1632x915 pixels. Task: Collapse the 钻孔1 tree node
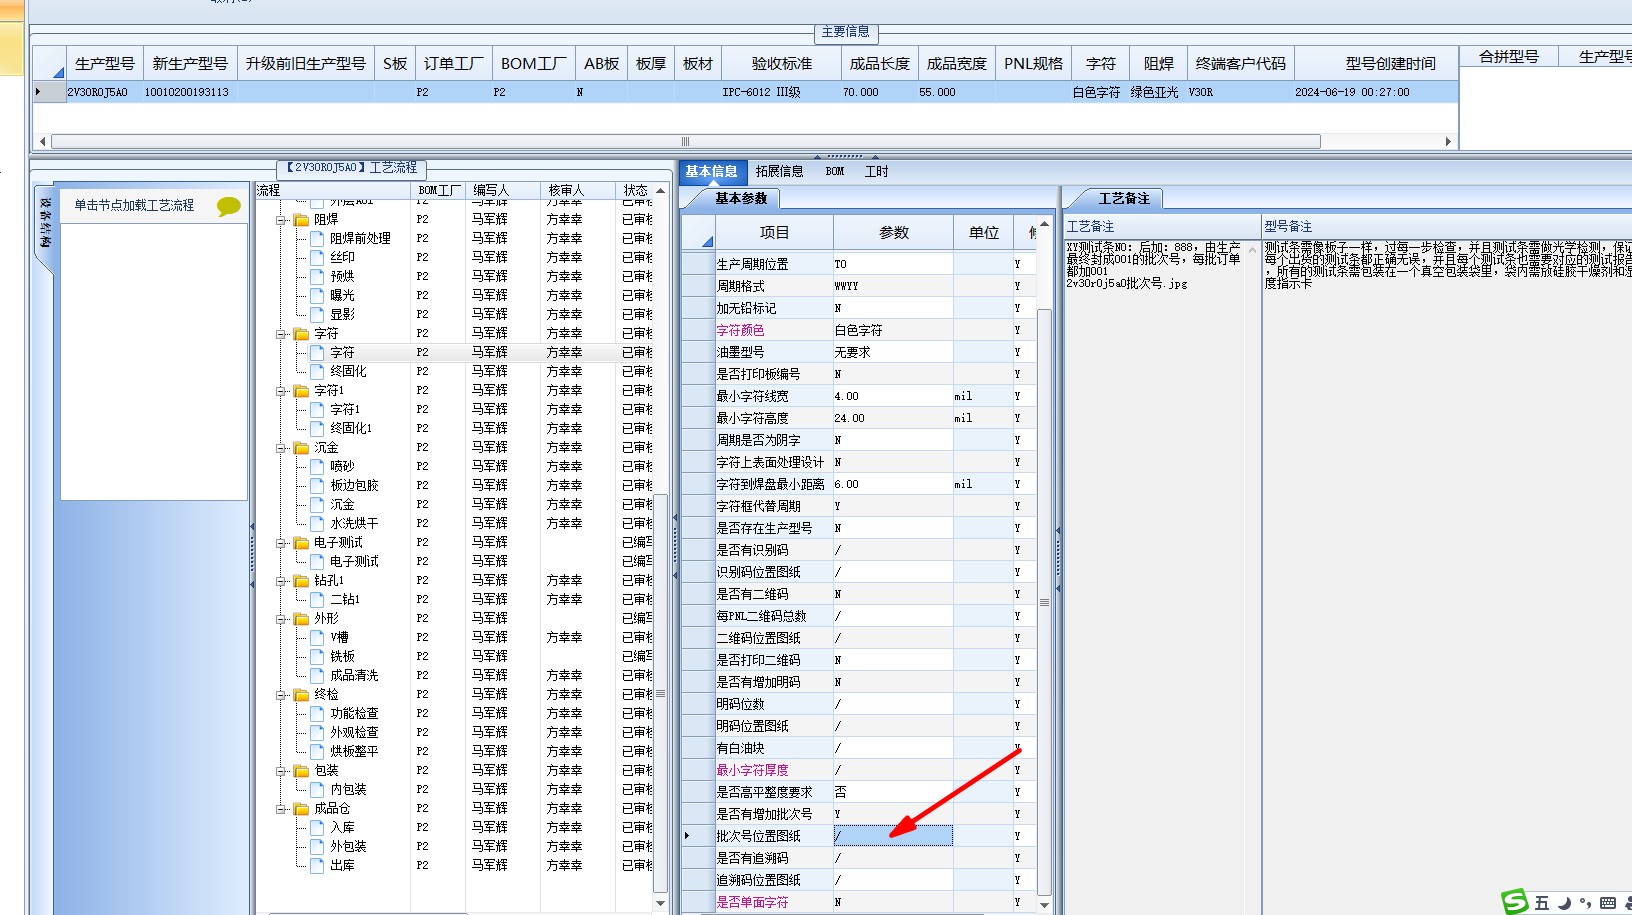[x=281, y=581]
